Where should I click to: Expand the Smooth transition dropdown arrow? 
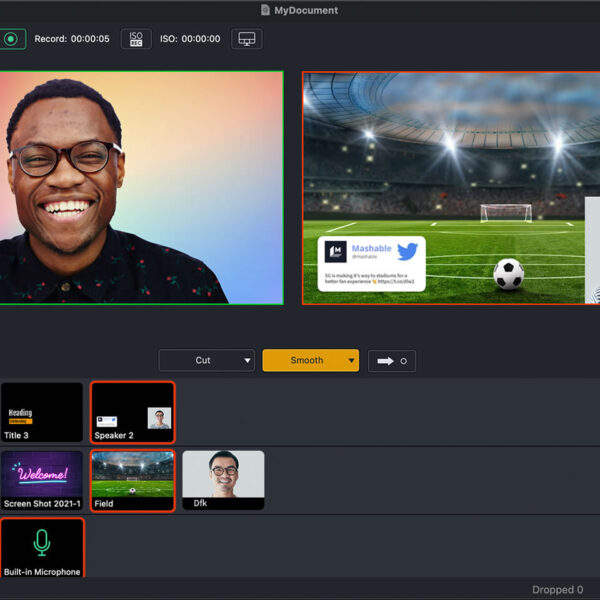click(351, 361)
